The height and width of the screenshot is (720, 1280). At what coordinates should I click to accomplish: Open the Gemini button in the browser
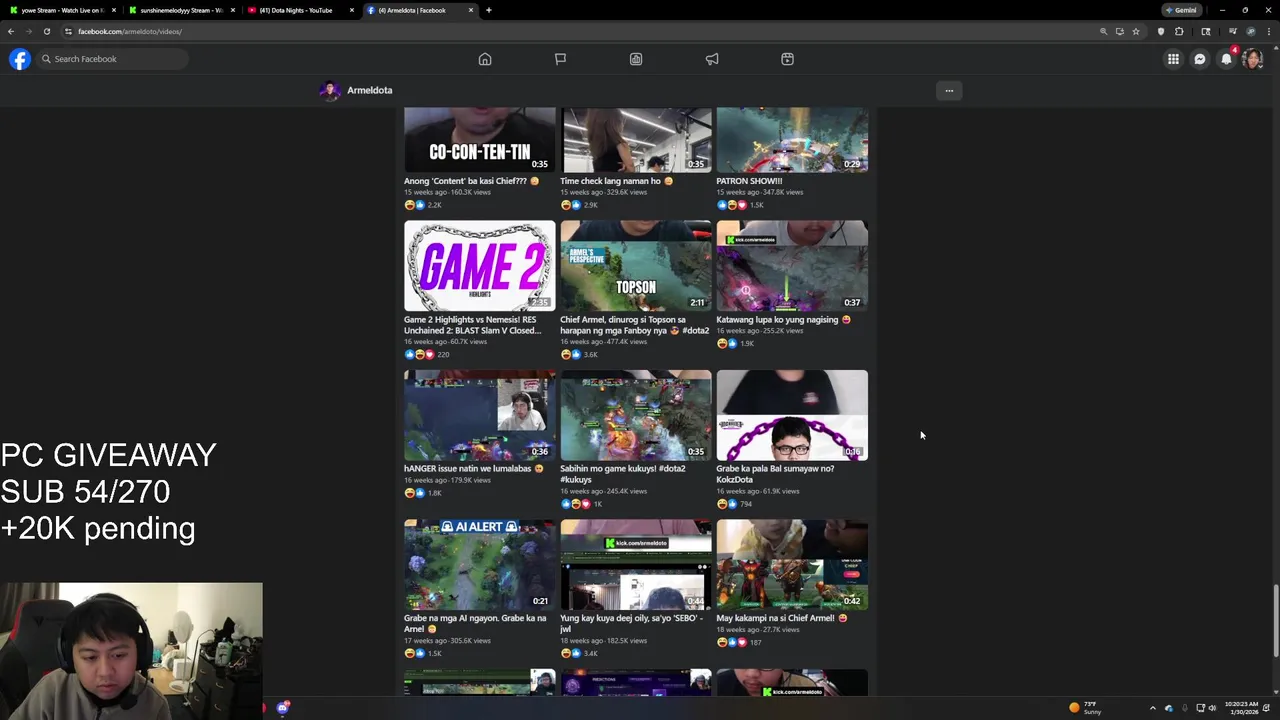click(1181, 10)
